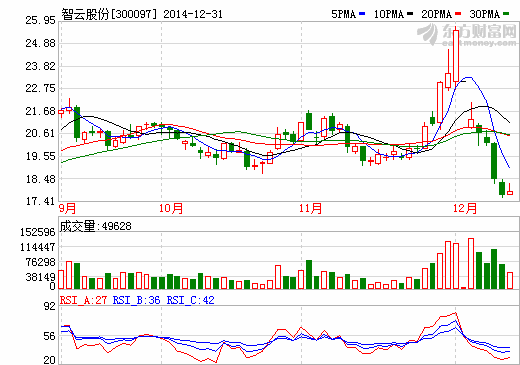Click the 24.88 price axis label
This screenshot has width=520, height=365.
[x=40, y=43]
